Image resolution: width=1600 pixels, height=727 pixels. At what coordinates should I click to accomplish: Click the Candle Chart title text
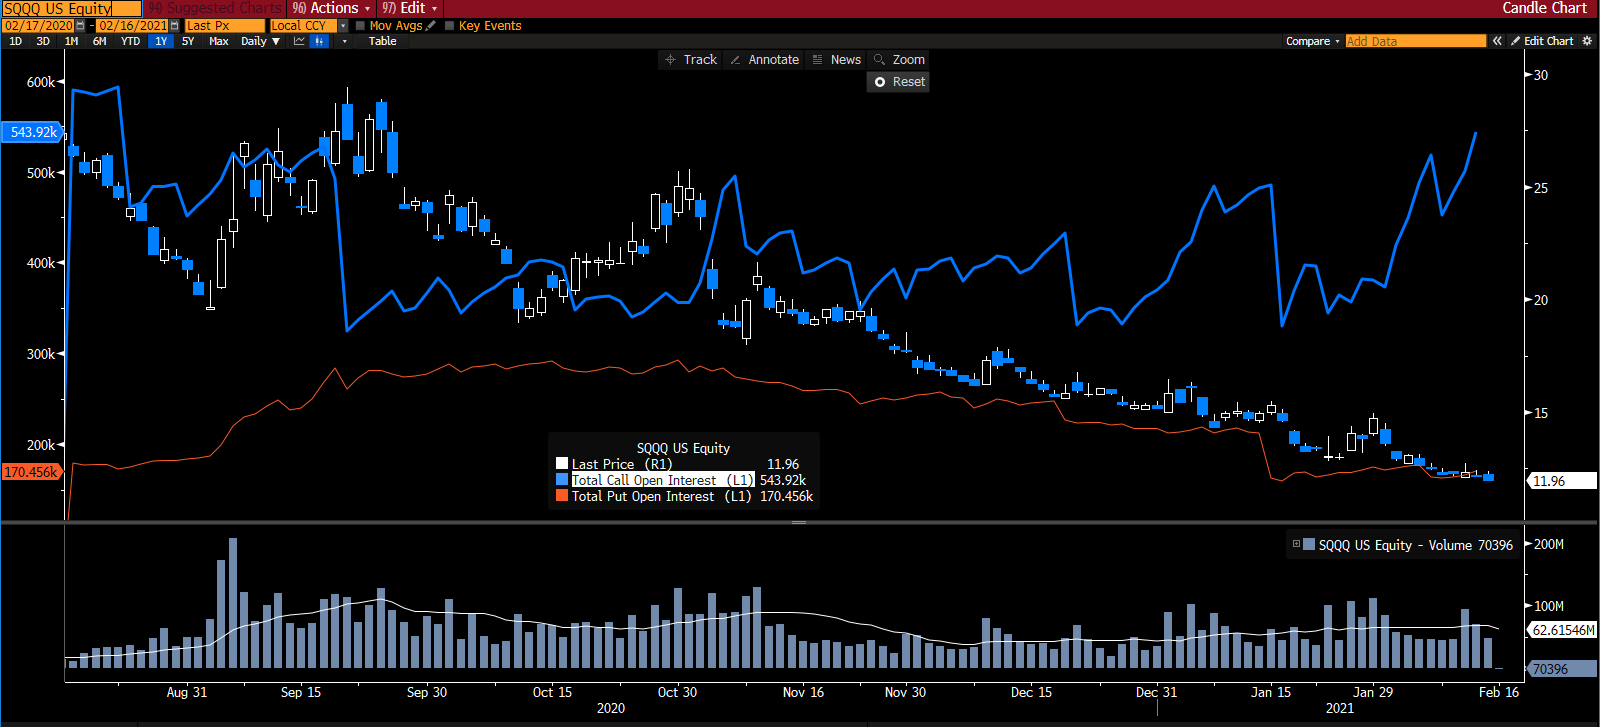tap(1544, 8)
